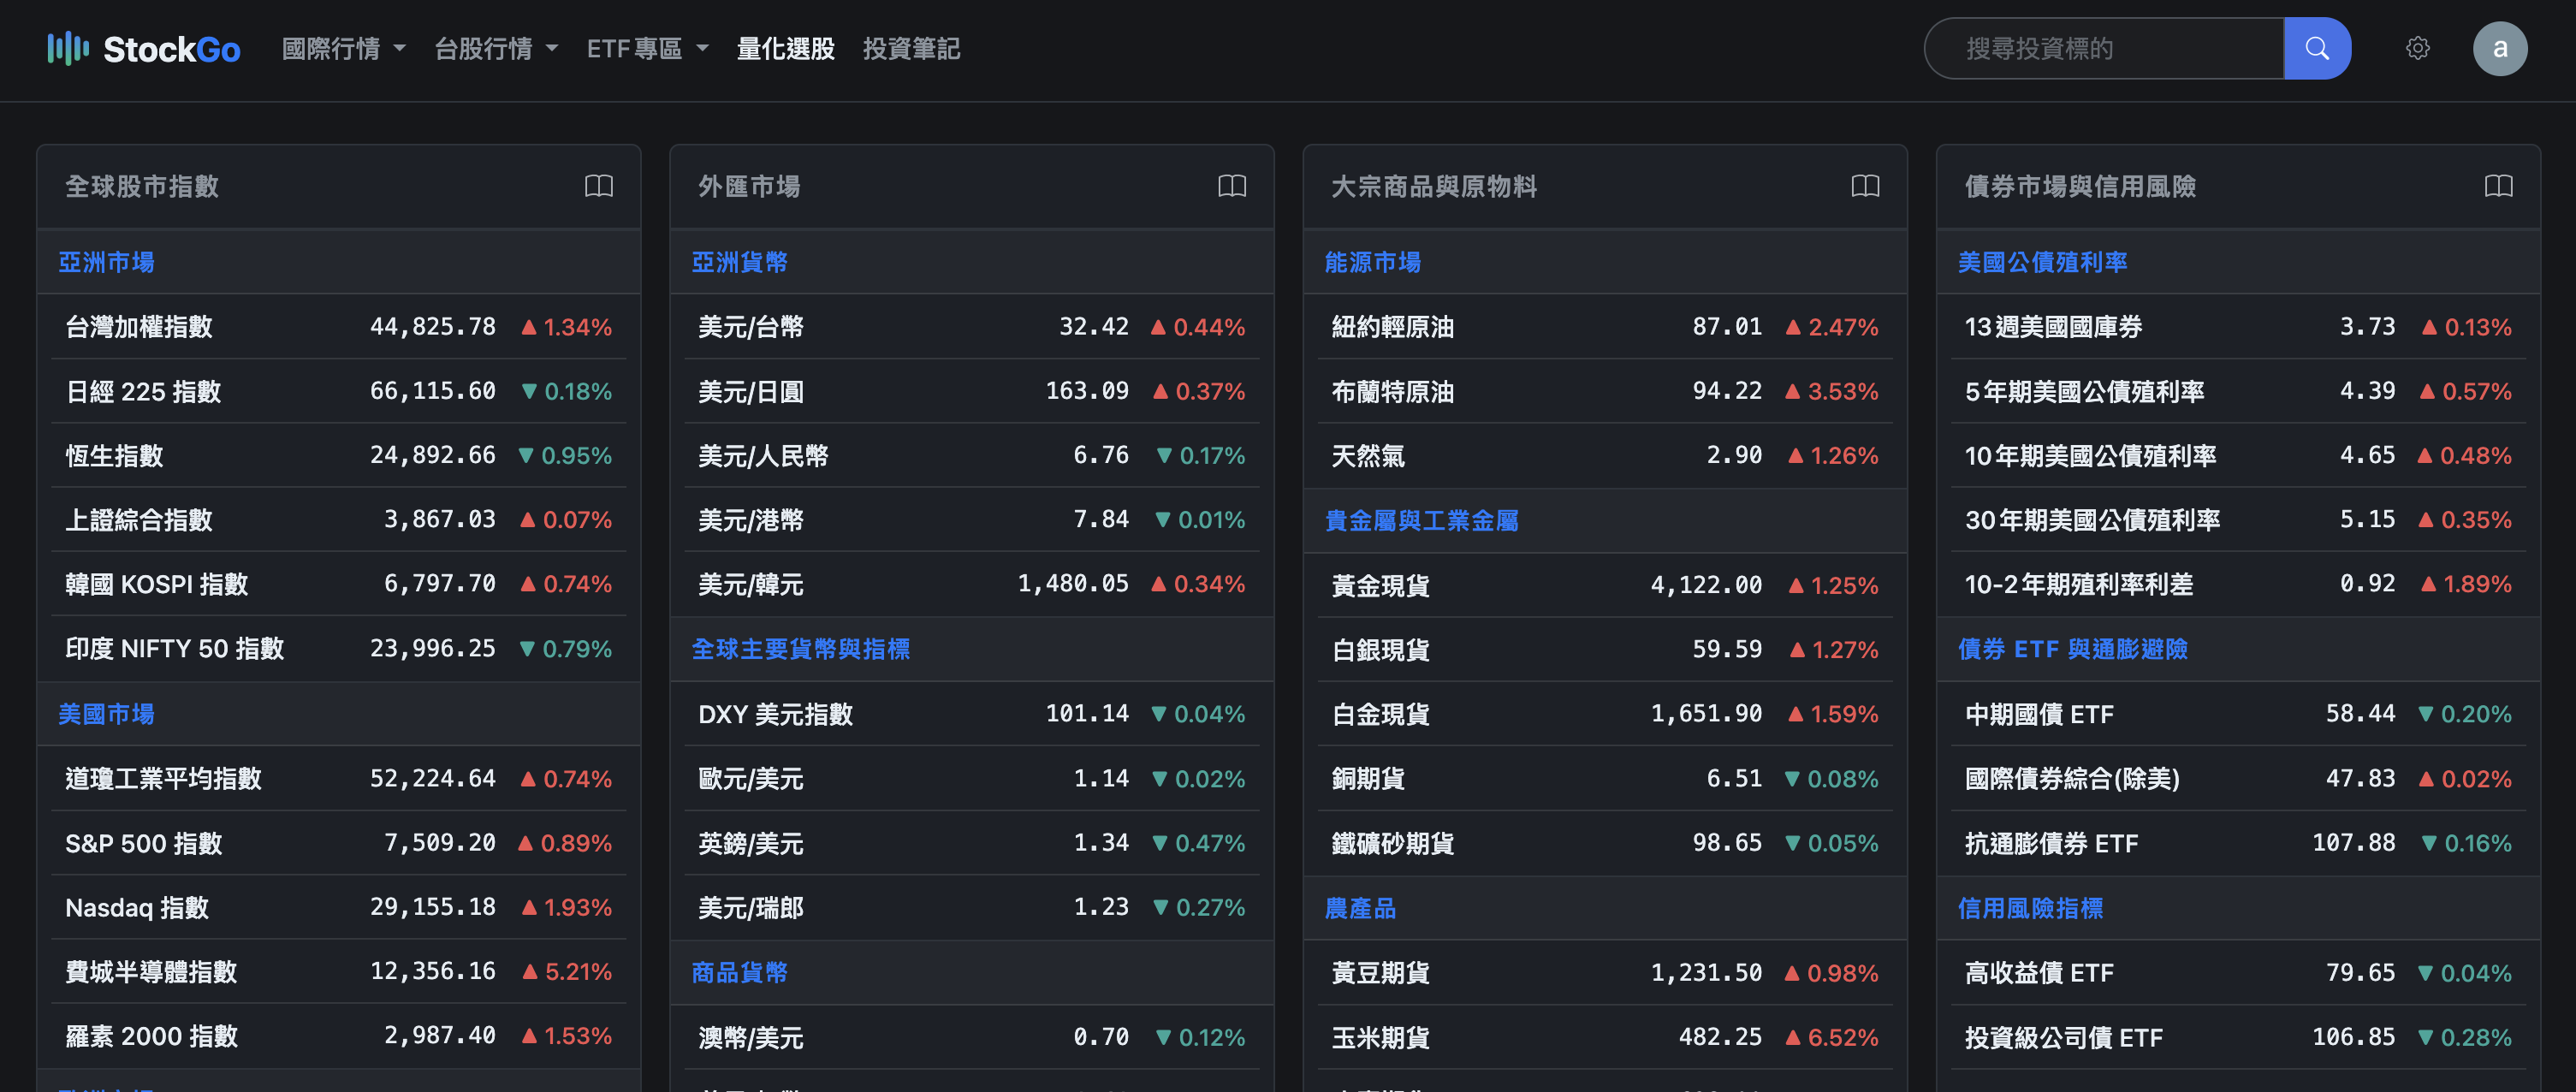Focus the 搜尋投資標的 search field
The height and width of the screenshot is (1092, 2576).
tap(2105, 48)
